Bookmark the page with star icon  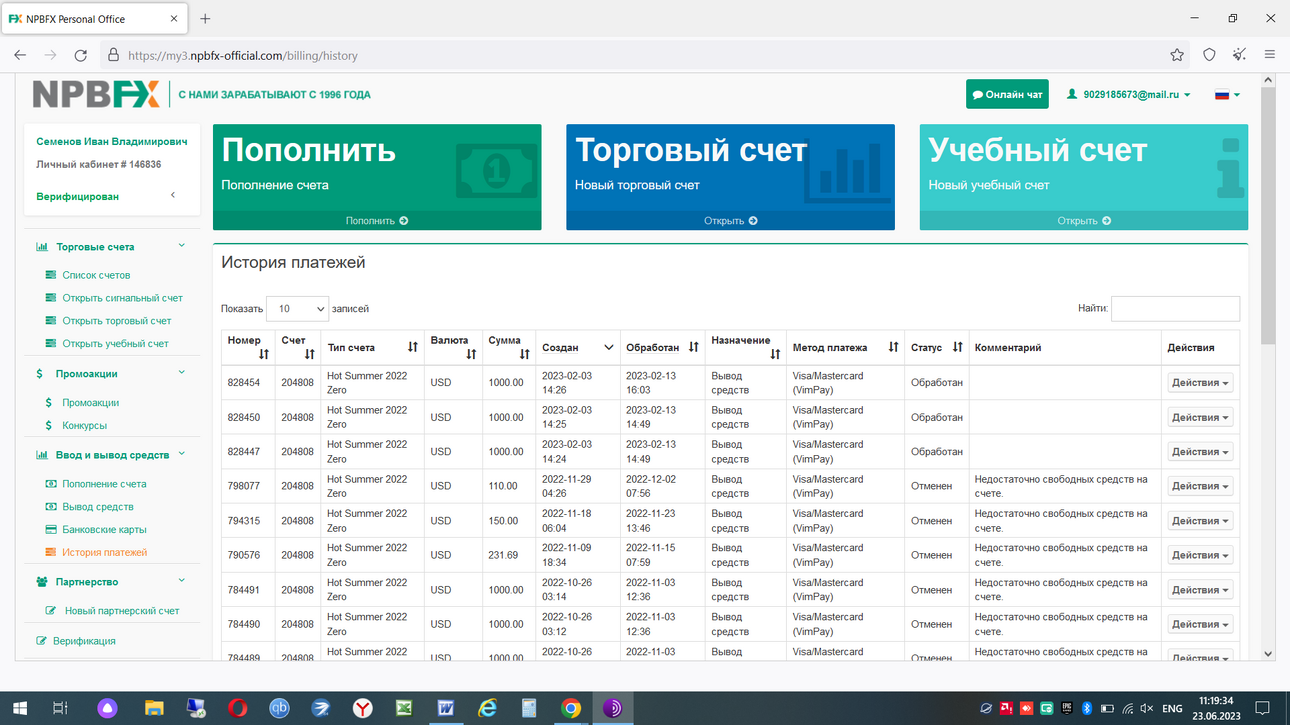tap(1177, 55)
